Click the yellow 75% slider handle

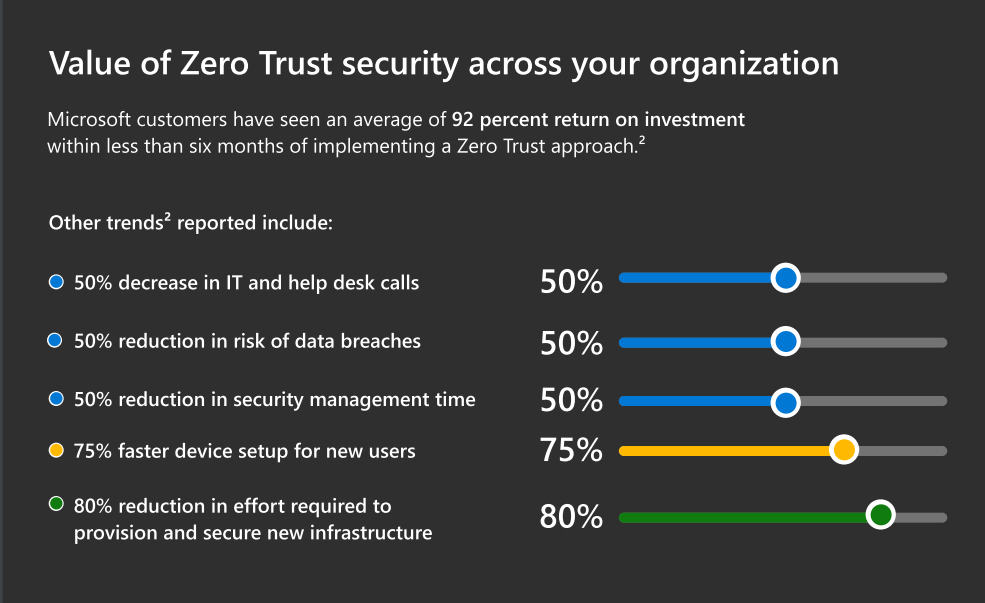[x=844, y=450]
